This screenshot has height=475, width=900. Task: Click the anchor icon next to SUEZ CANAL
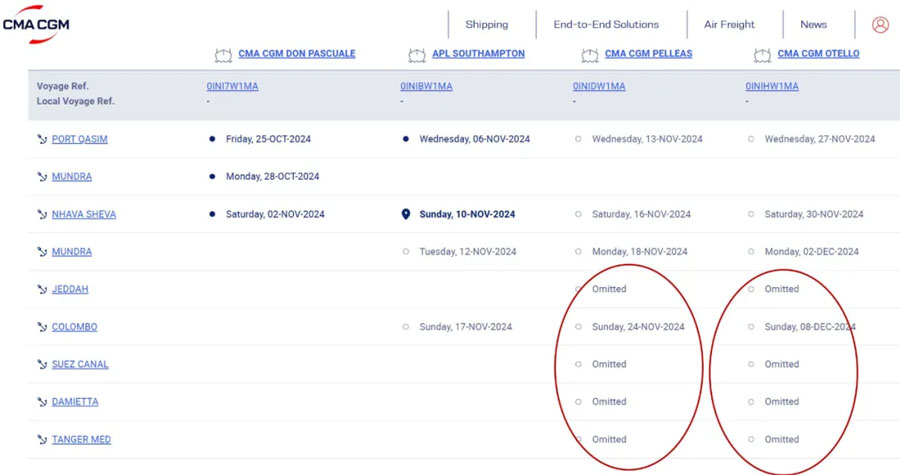click(x=42, y=364)
